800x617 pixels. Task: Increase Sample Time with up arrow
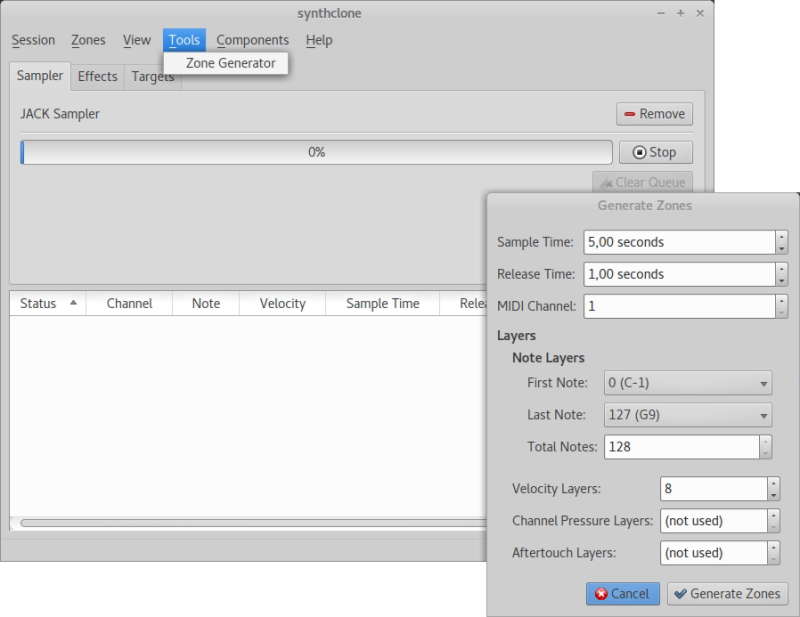pos(782,237)
